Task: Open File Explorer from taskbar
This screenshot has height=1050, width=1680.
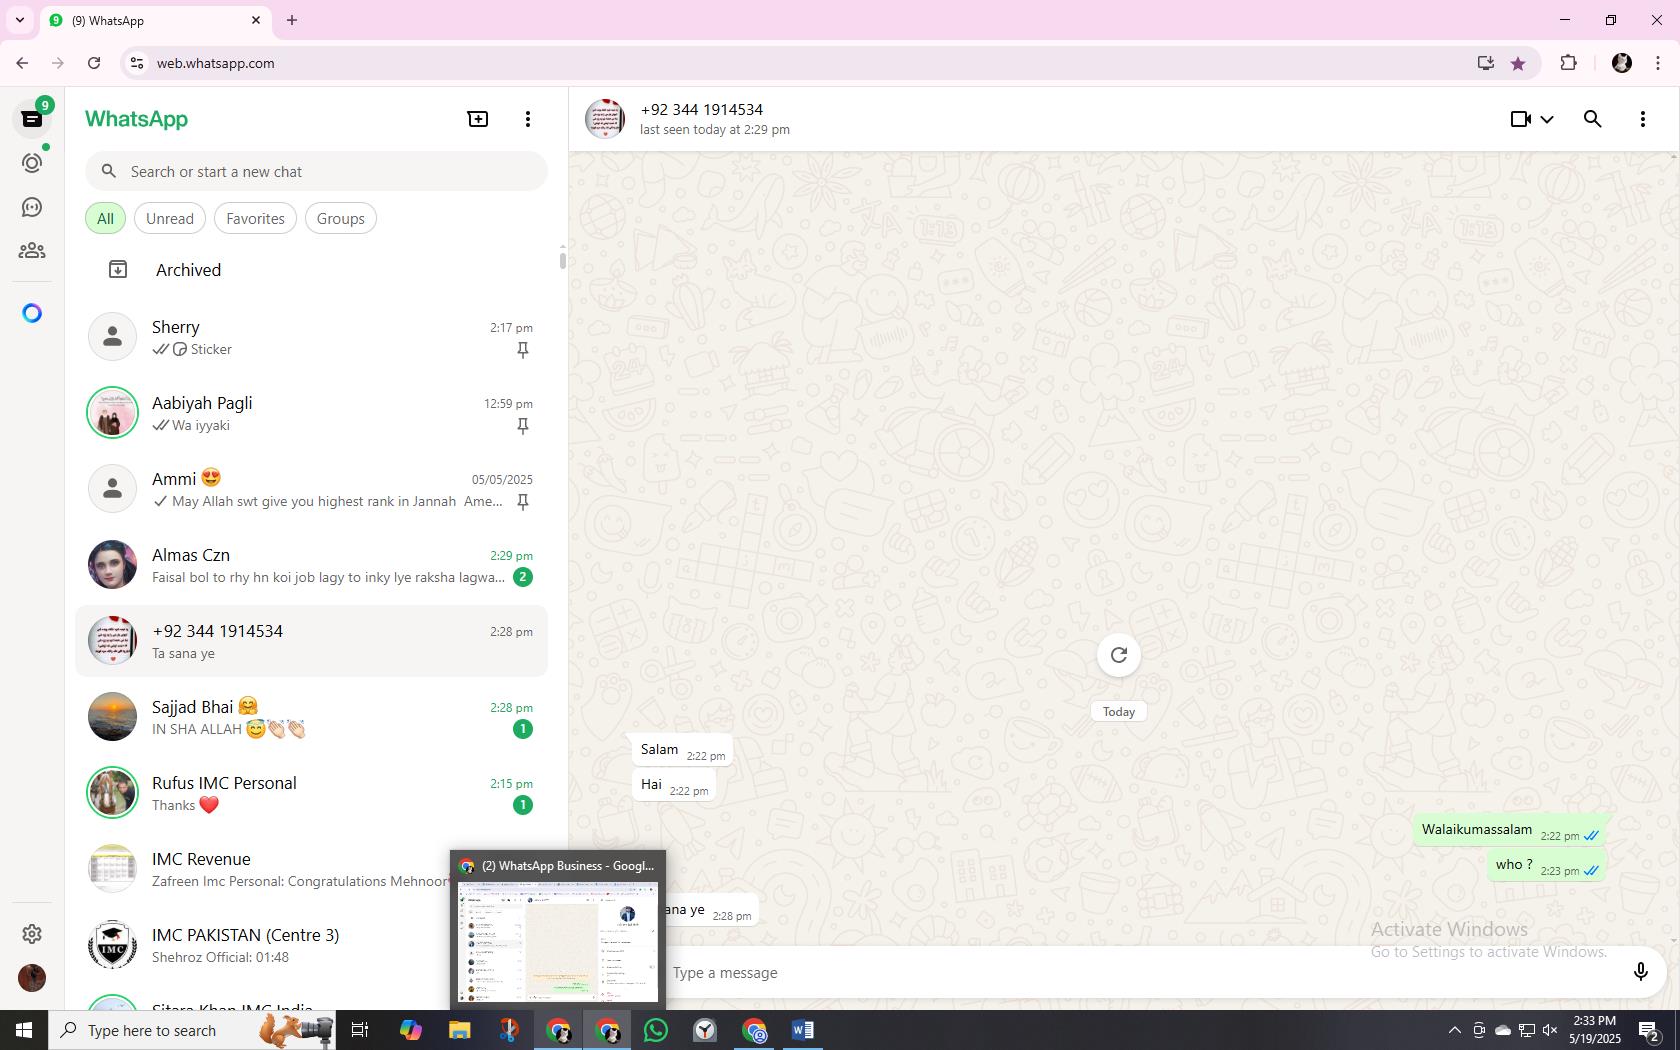Action: pyautogui.click(x=459, y=1030)
